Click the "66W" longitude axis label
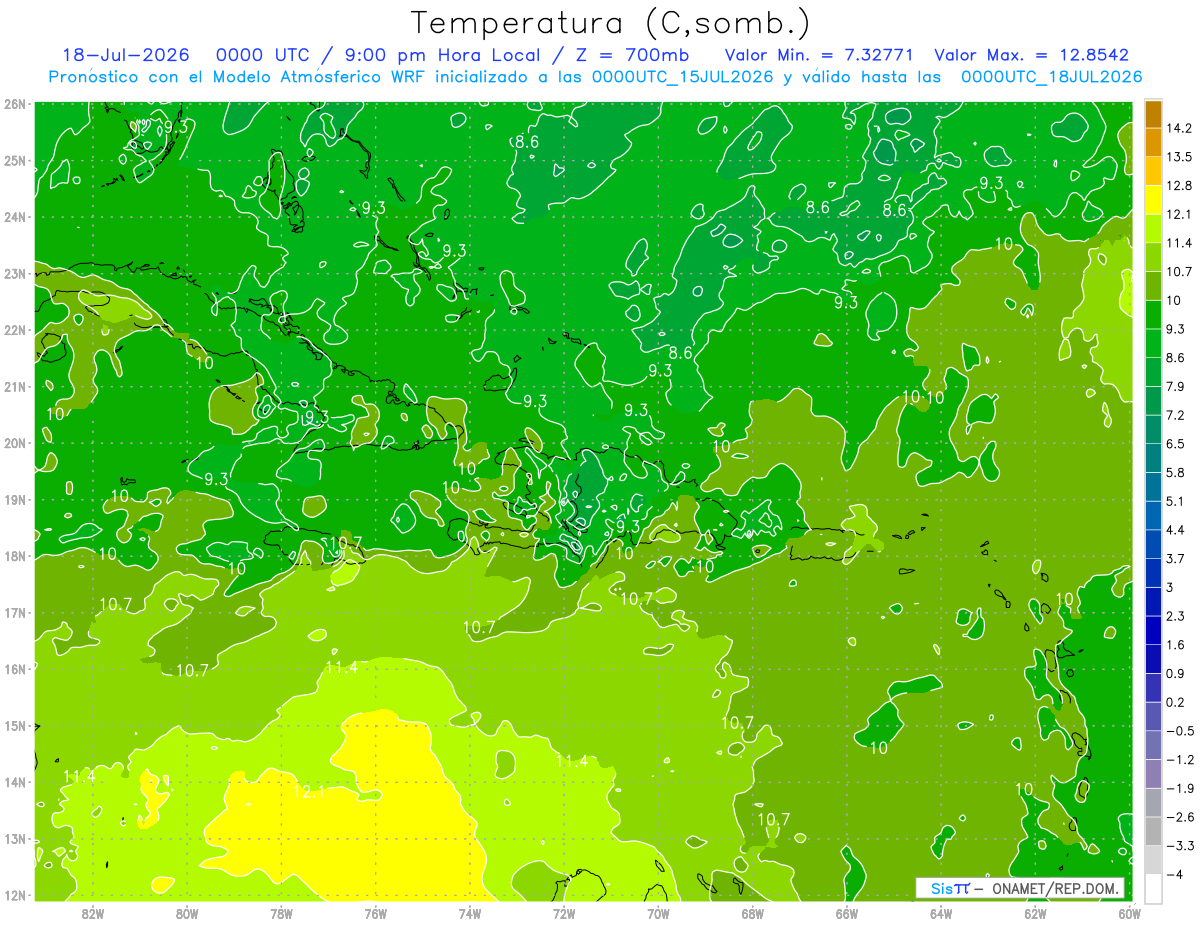 (847, 913)
